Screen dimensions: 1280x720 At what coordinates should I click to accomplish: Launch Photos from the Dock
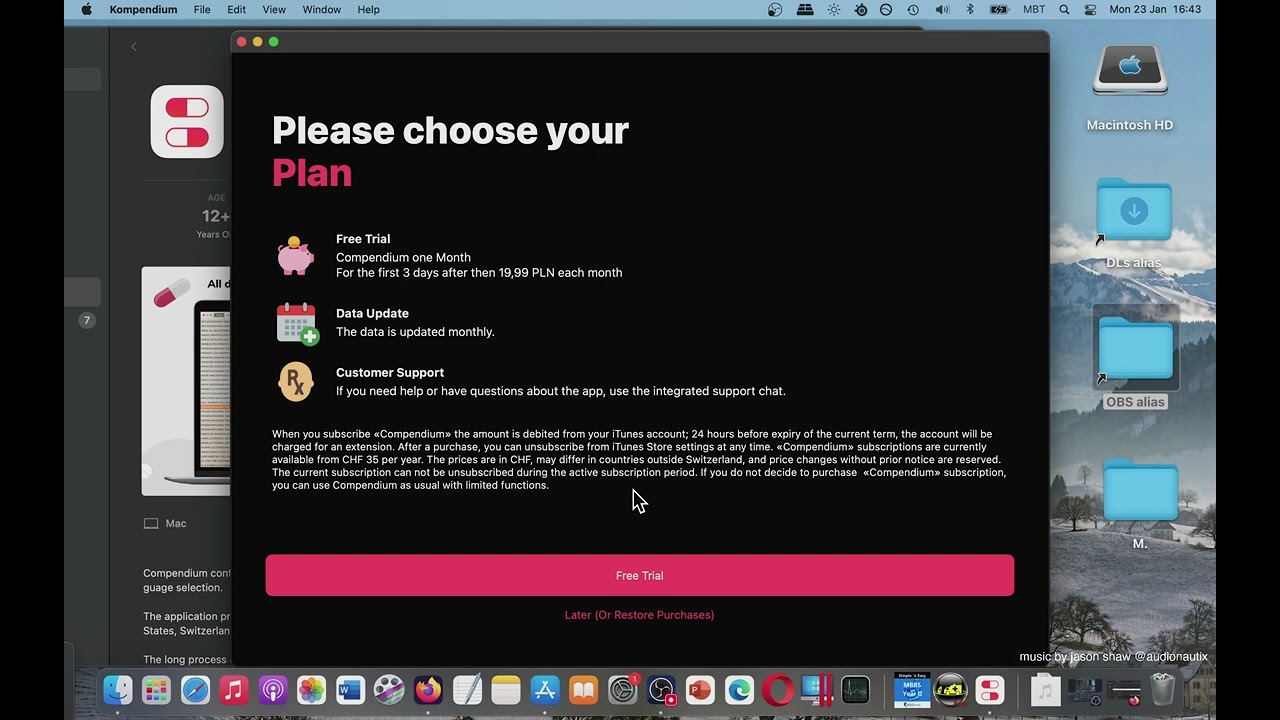[312, 690]
